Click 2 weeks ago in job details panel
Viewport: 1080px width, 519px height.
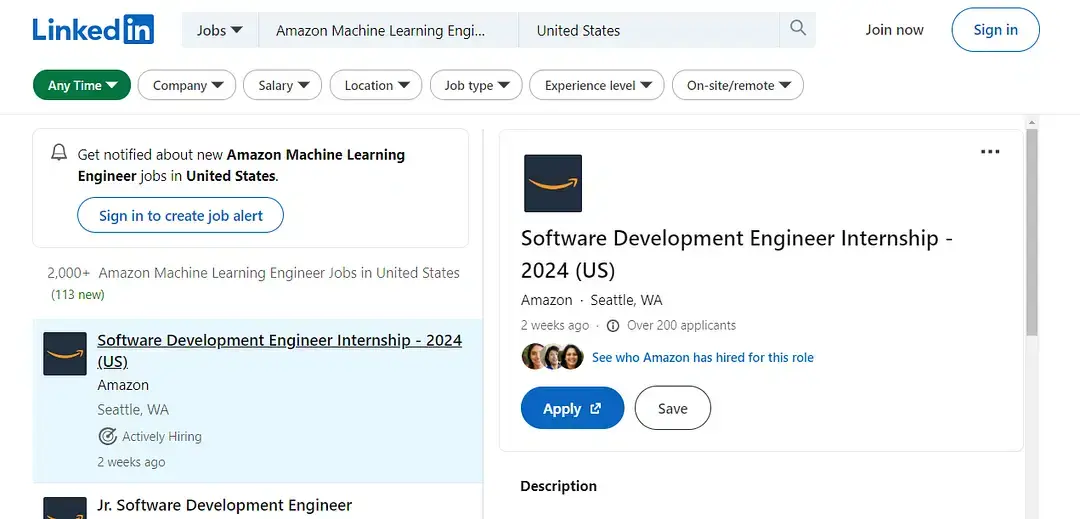point(555,326)
